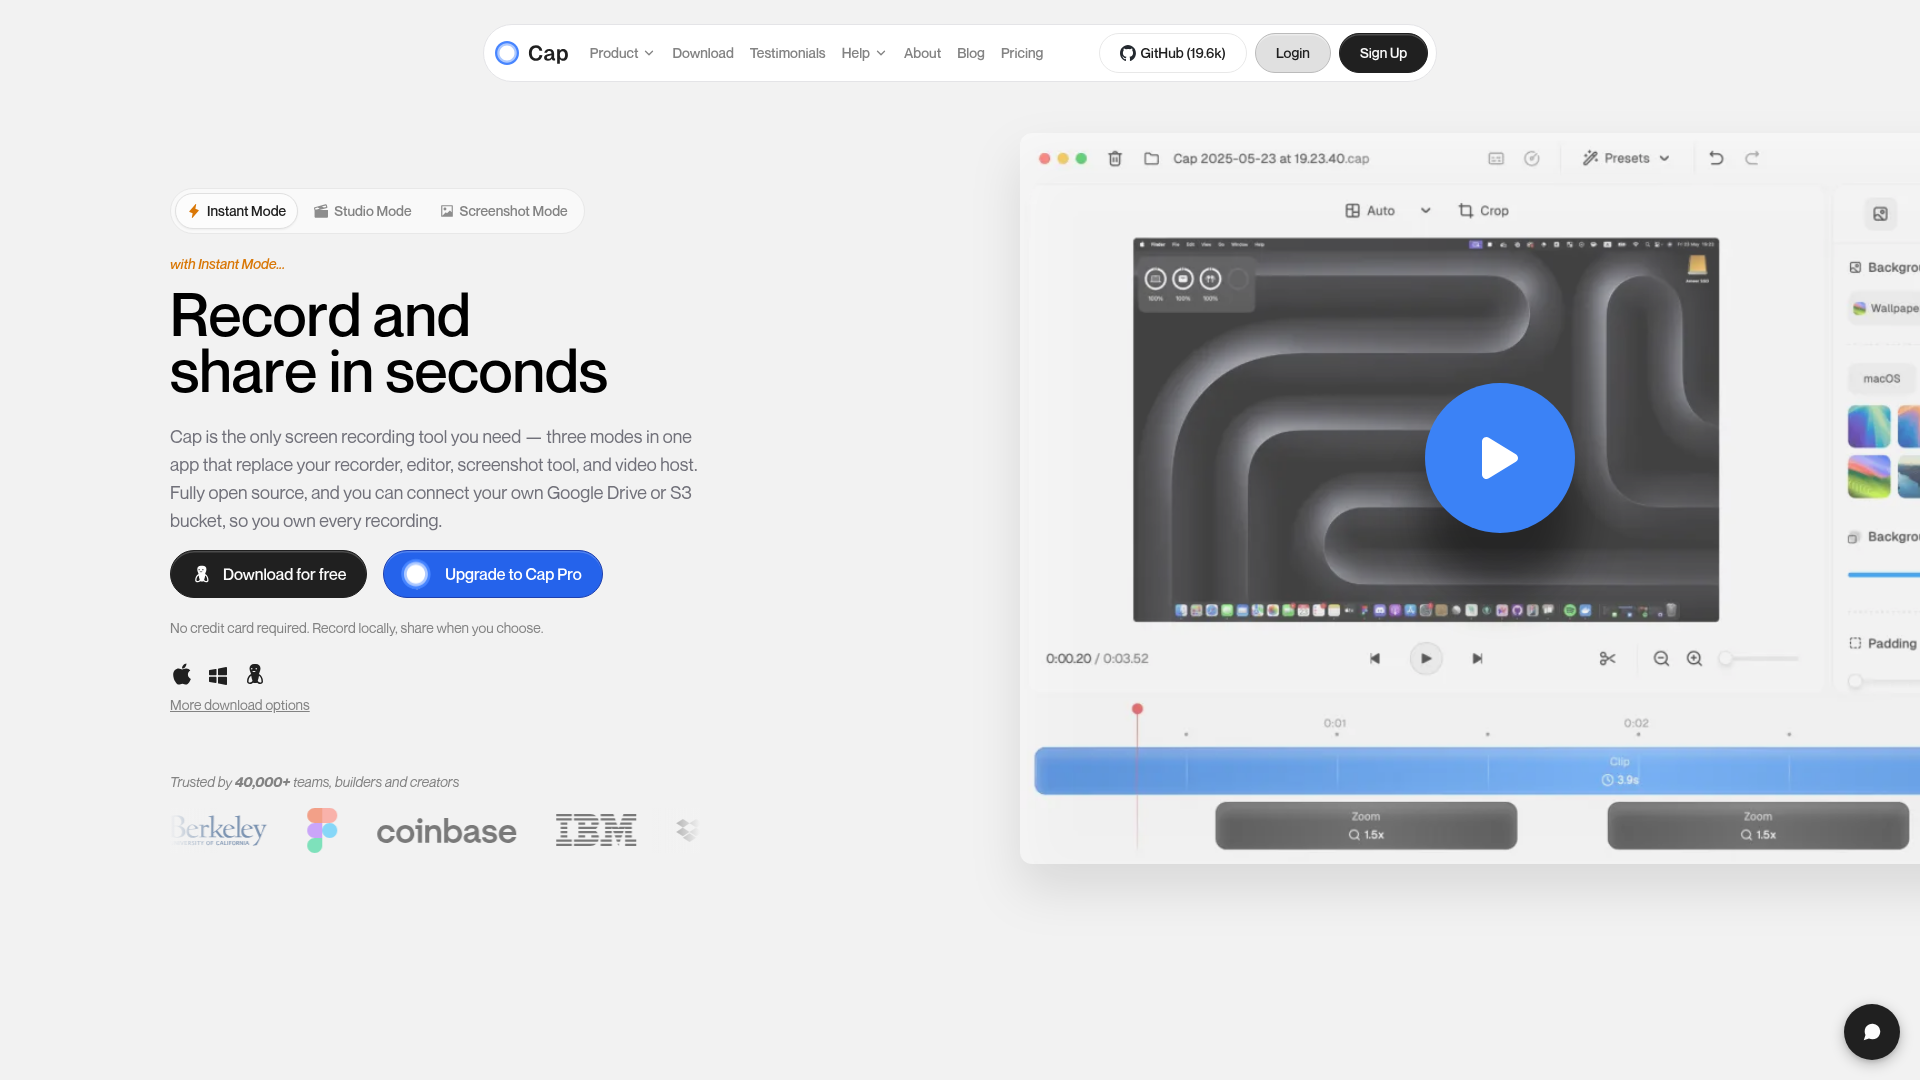Open the Presets dropdown
Image resolution: width=1920 pixels, height=1080 pixels.
point(1626,158)
